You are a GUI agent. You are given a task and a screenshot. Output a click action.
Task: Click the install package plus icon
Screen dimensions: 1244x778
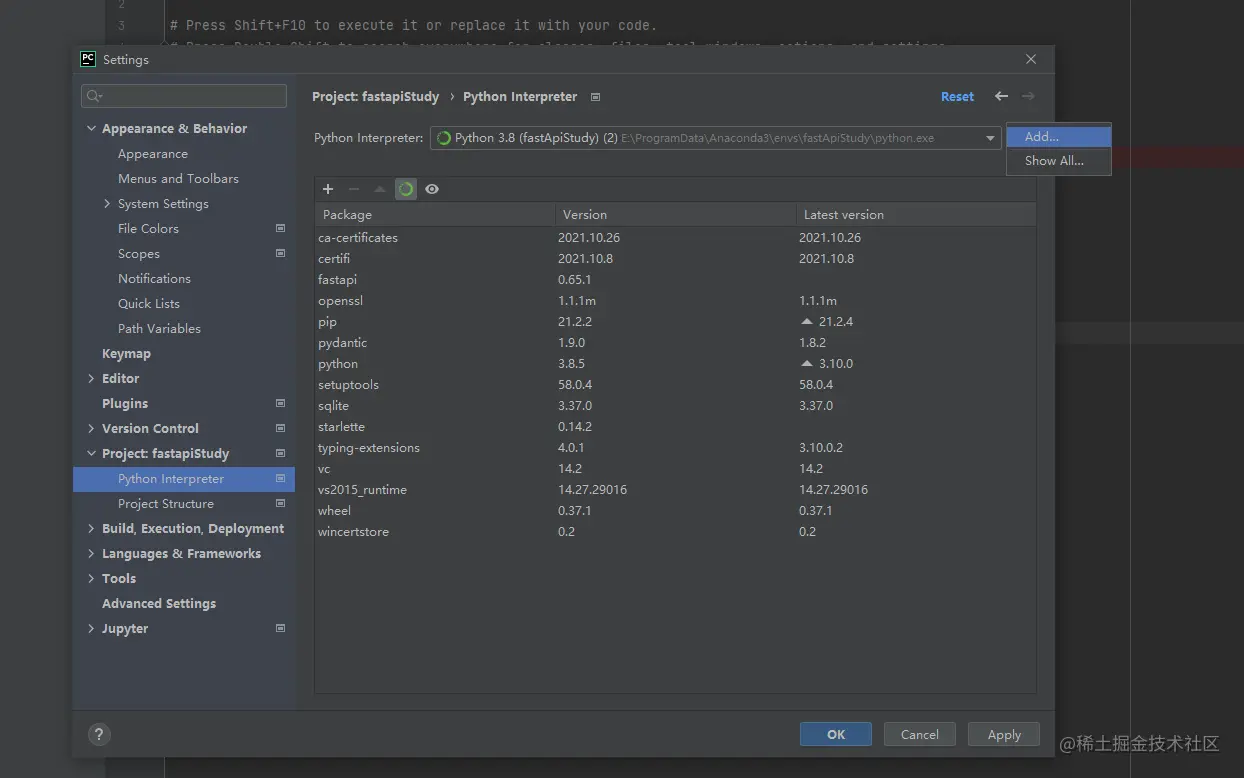click(x=327, y=189)
